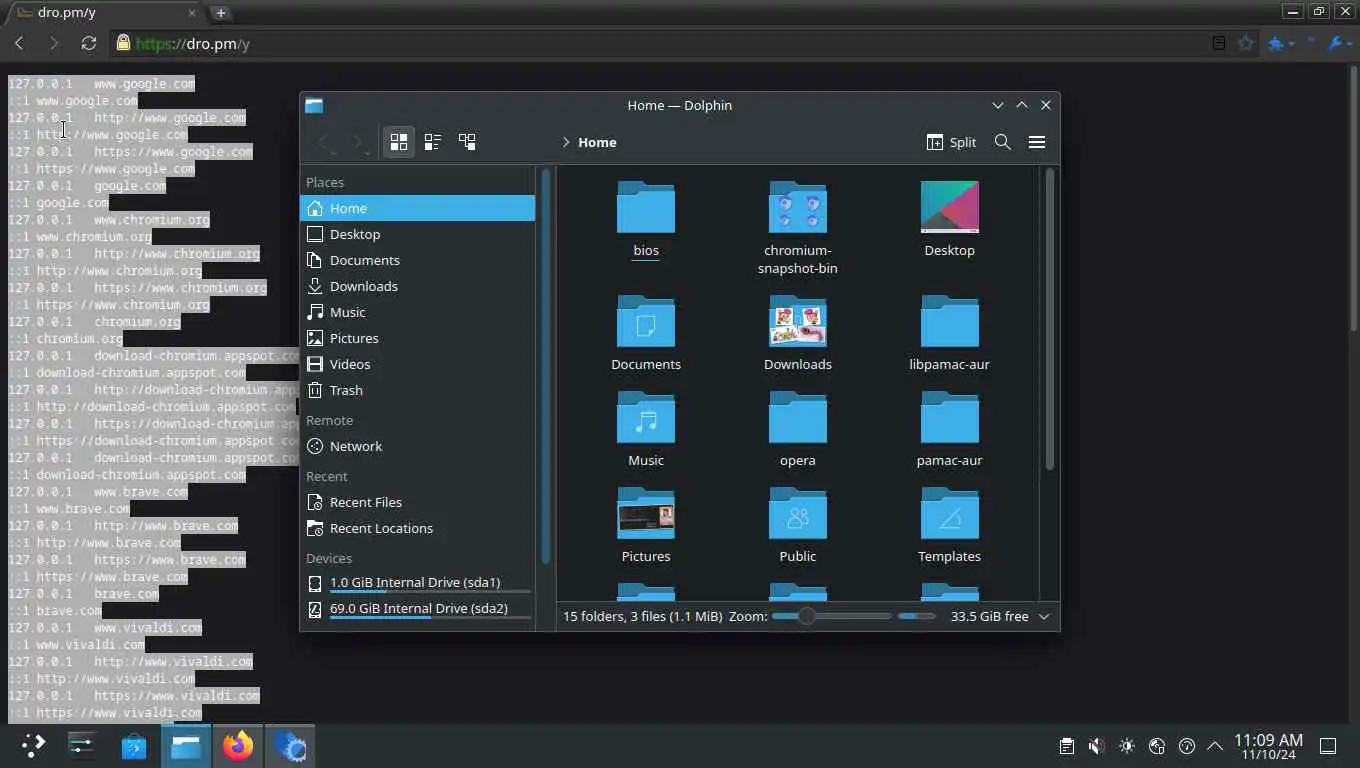Select the Public folder
This screenshot has height=768, width=1360.
click(x=798, y=525)
